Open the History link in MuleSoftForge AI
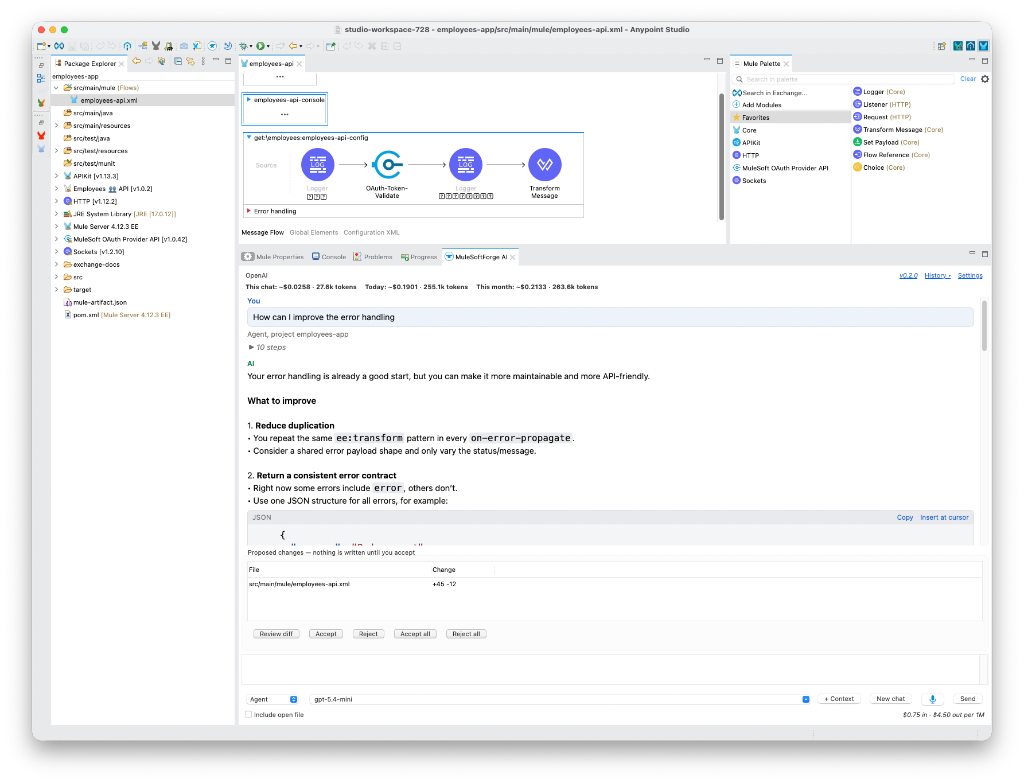 click(x=937, y=276)
